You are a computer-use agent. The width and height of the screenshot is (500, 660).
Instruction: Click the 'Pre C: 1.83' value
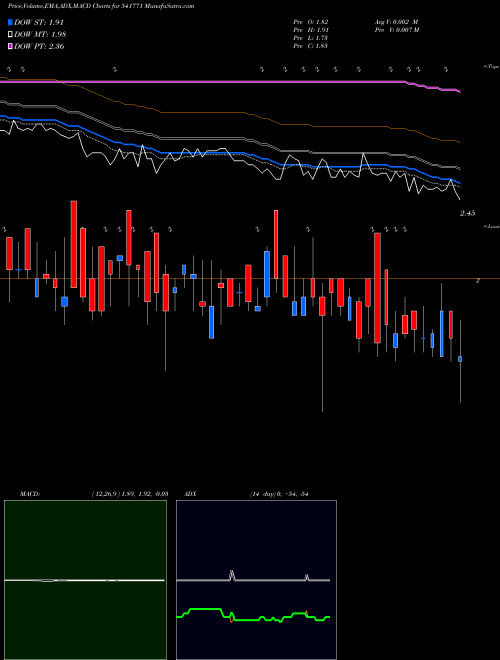point(311,46)
